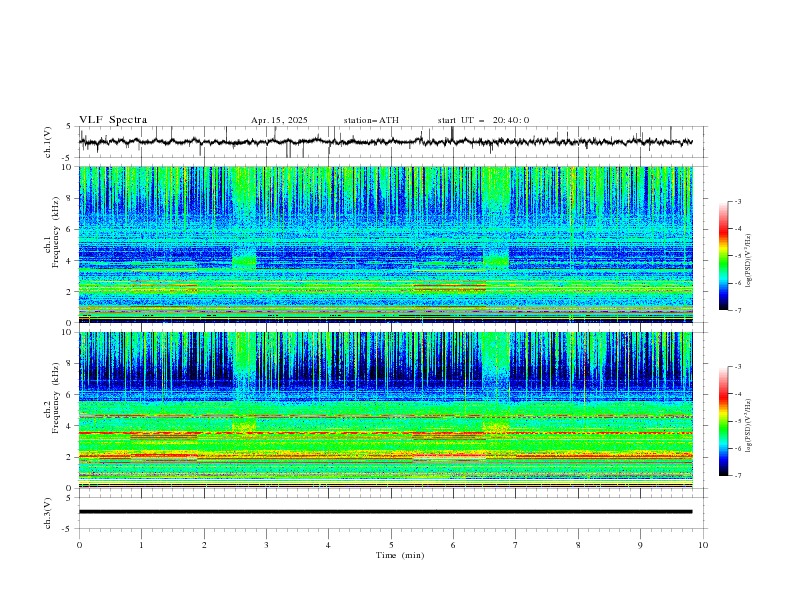Viewport: 792px width, 612px height.
Task: Click the "4" tick on ch.2 frequency axis
Action: point(70,426)
